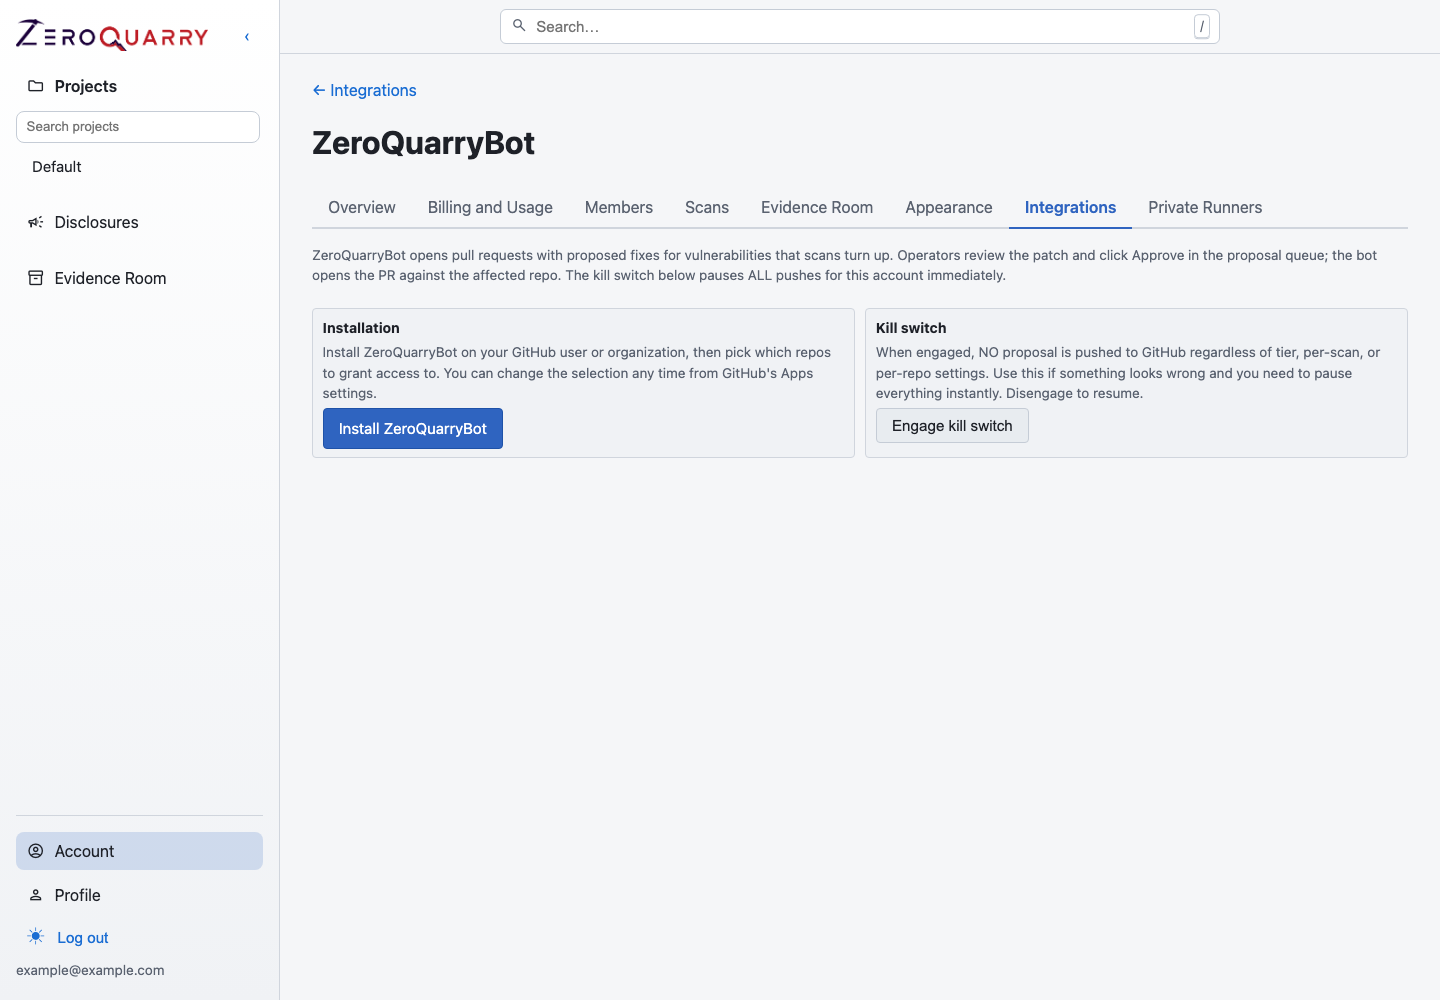
Task: Open the Profile page
Action: click(78, 895)
